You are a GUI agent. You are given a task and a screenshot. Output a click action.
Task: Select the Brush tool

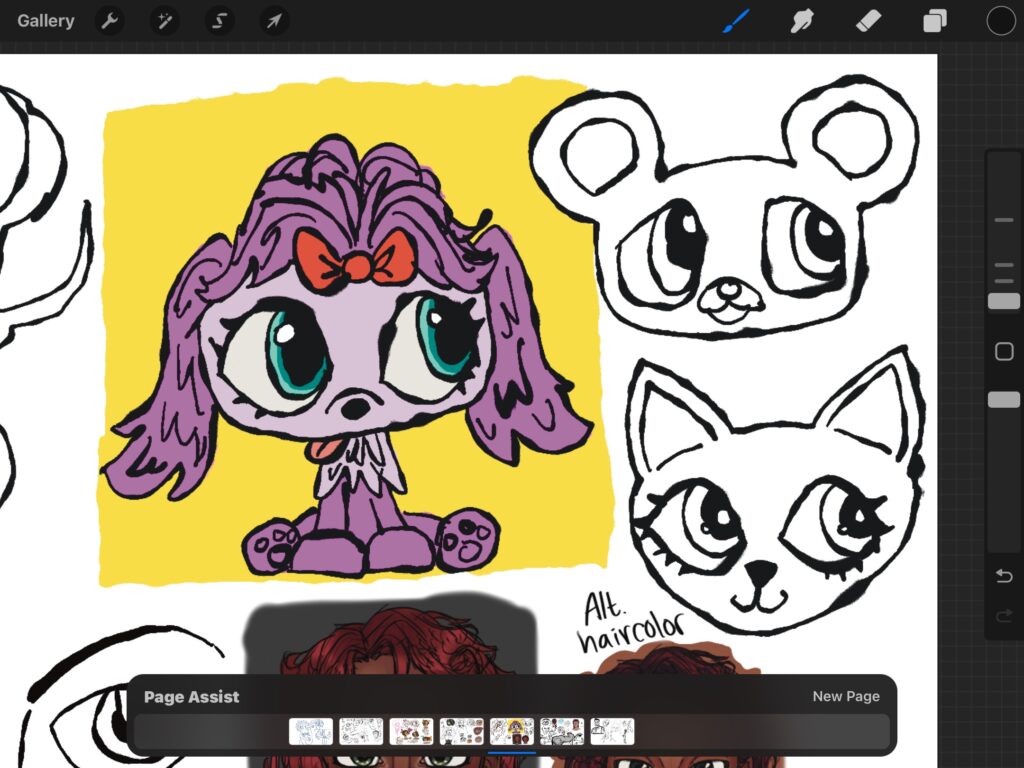pos(737,21)
